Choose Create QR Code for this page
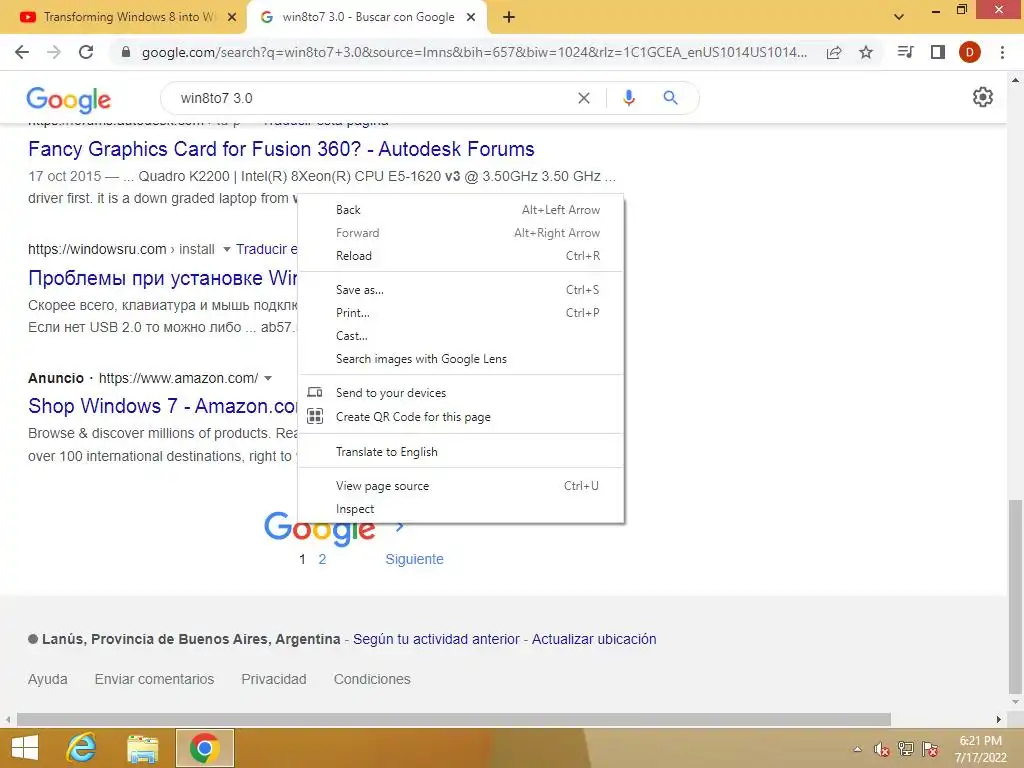 (461, 417)
